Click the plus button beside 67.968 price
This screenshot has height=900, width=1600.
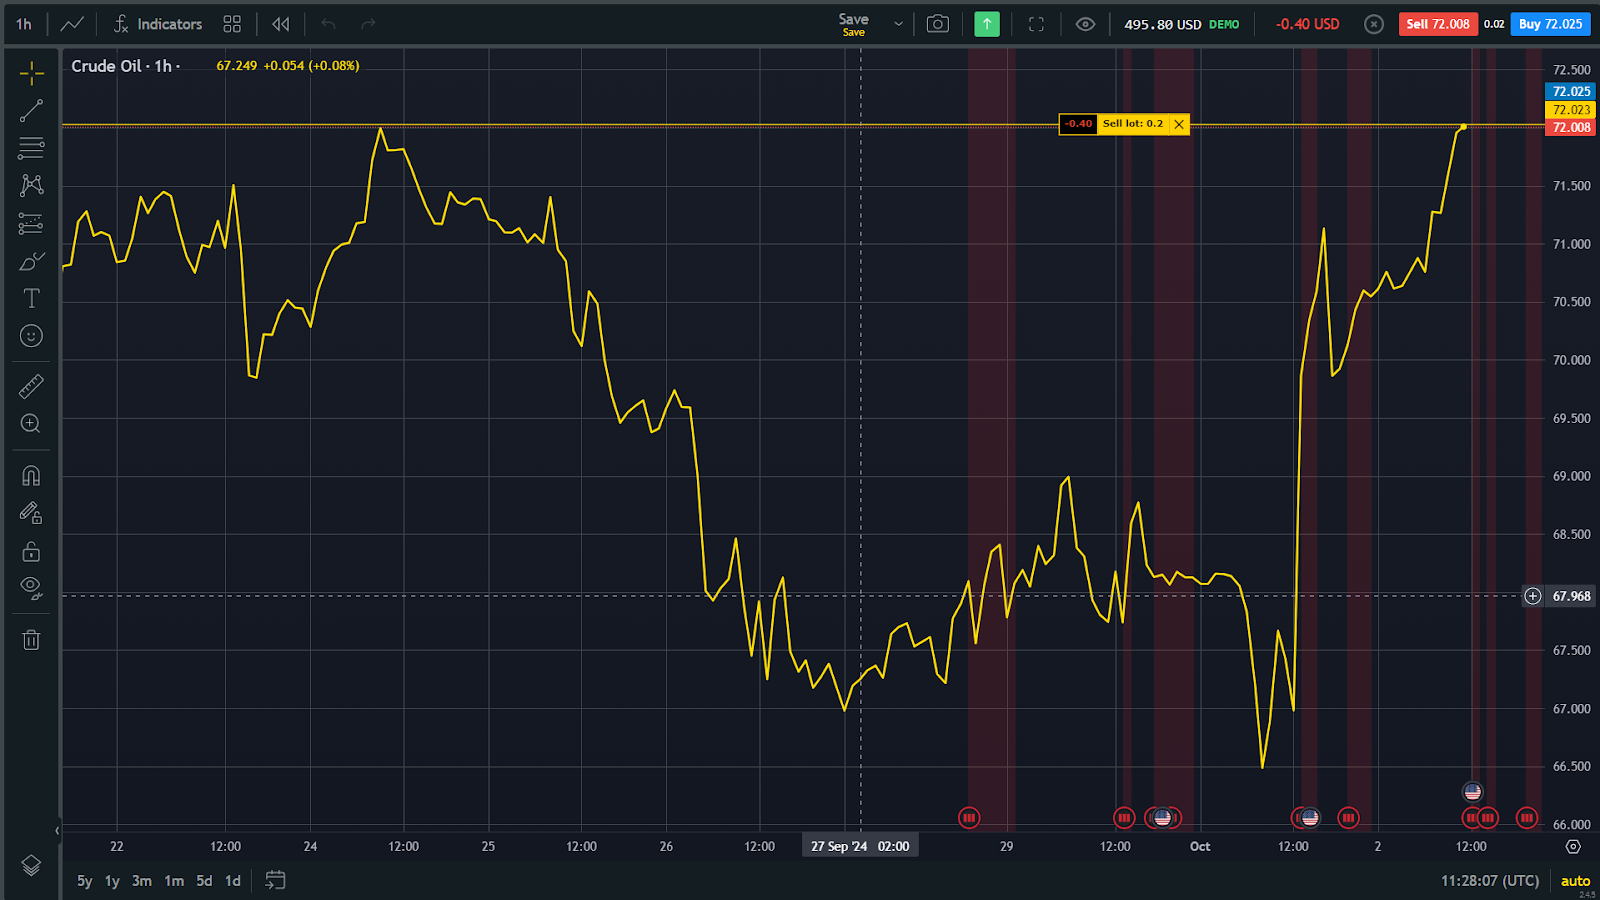point(1533,596)
